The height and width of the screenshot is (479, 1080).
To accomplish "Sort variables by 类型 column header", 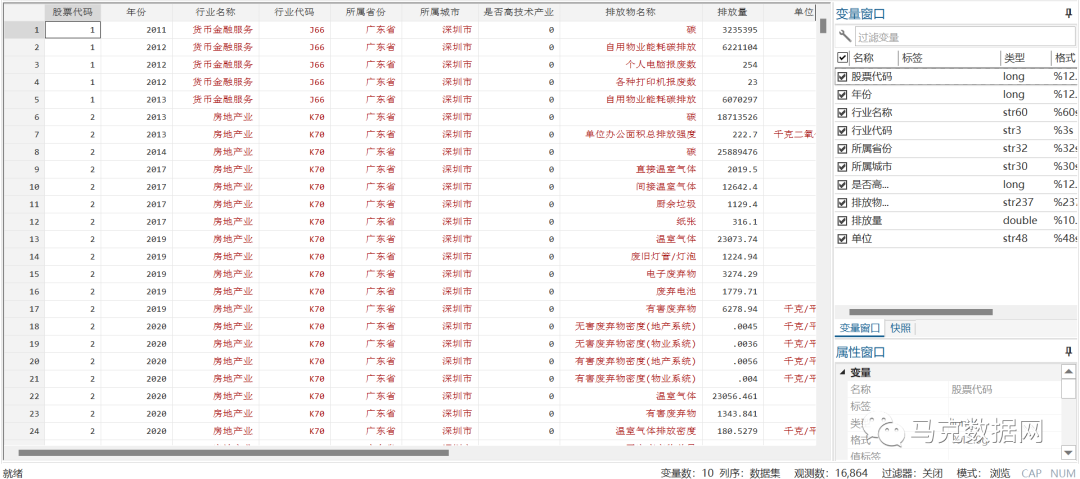I will point(1026,58).
